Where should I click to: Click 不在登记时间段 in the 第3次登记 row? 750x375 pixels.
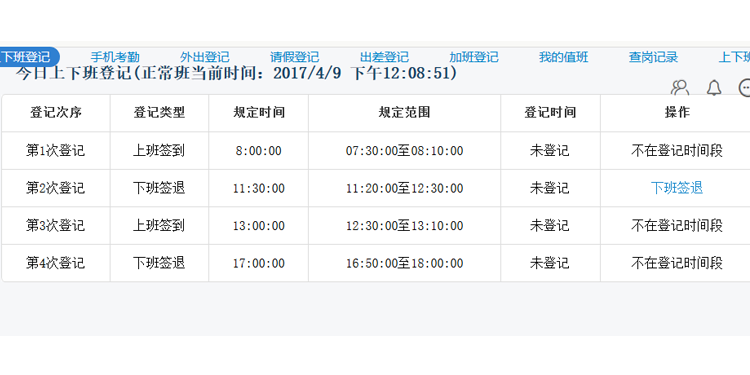click(x=677, y=225)
